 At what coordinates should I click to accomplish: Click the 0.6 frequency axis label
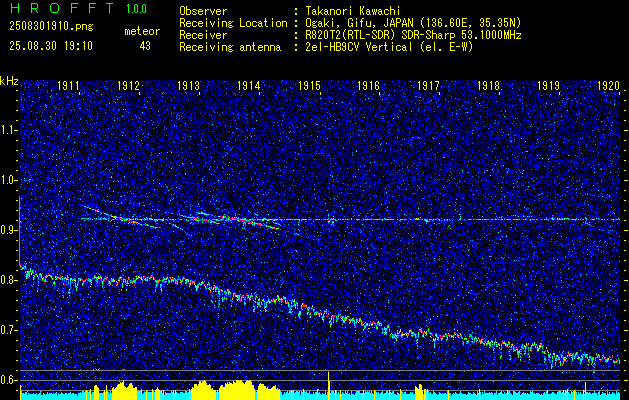point(9,380)
